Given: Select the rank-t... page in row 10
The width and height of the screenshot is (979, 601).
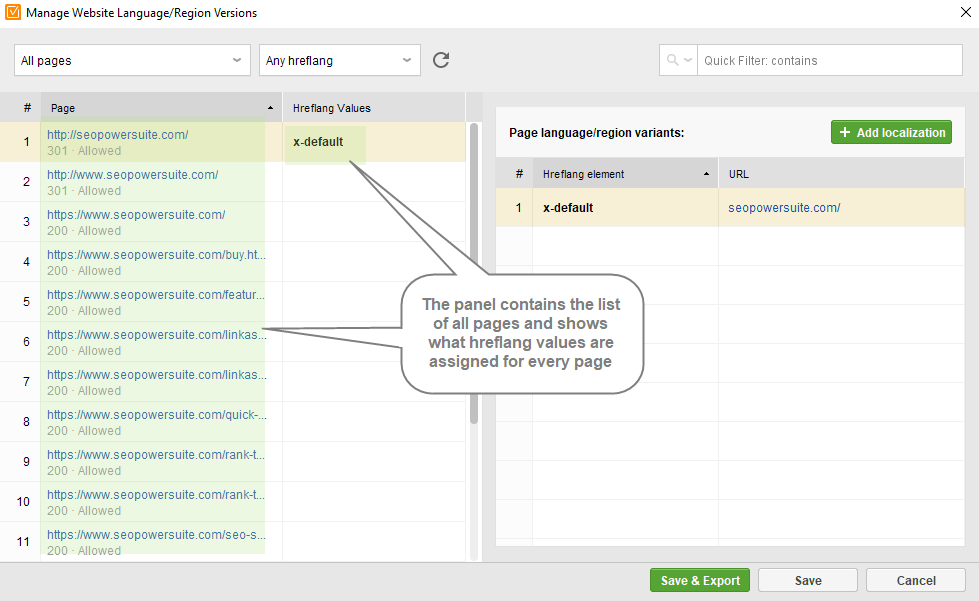Looking at the screenshot, I should 156,494.
